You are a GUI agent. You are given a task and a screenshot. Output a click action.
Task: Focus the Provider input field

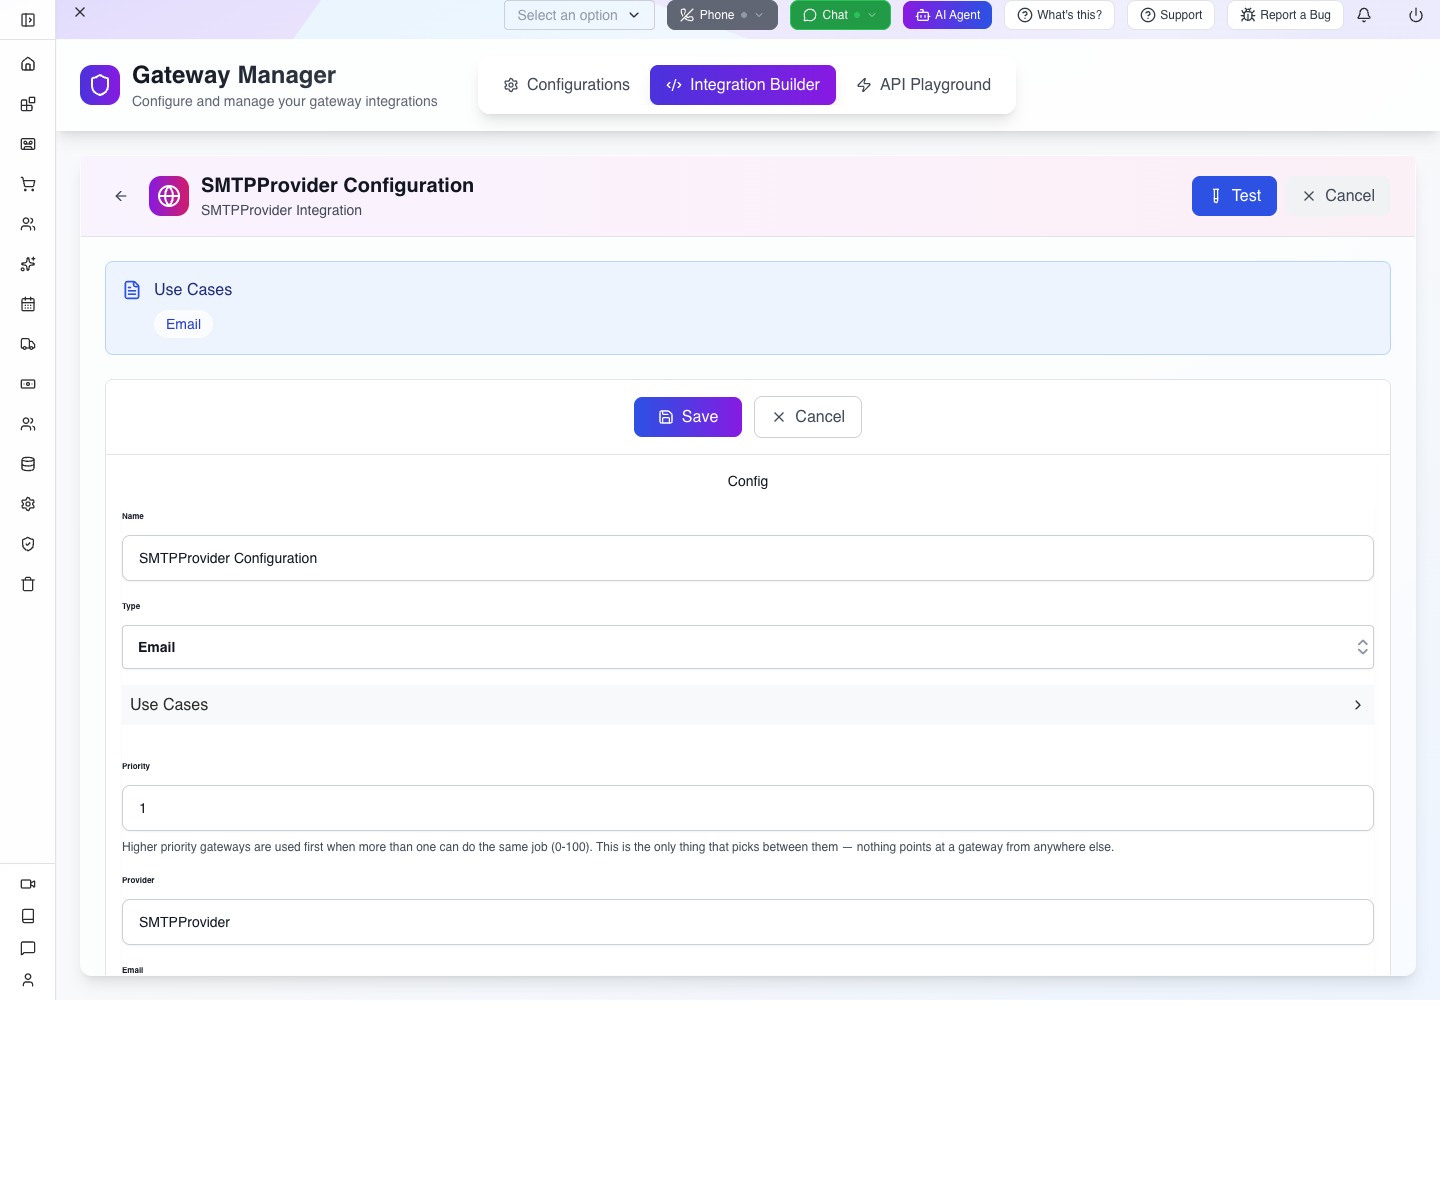(748, 922)
